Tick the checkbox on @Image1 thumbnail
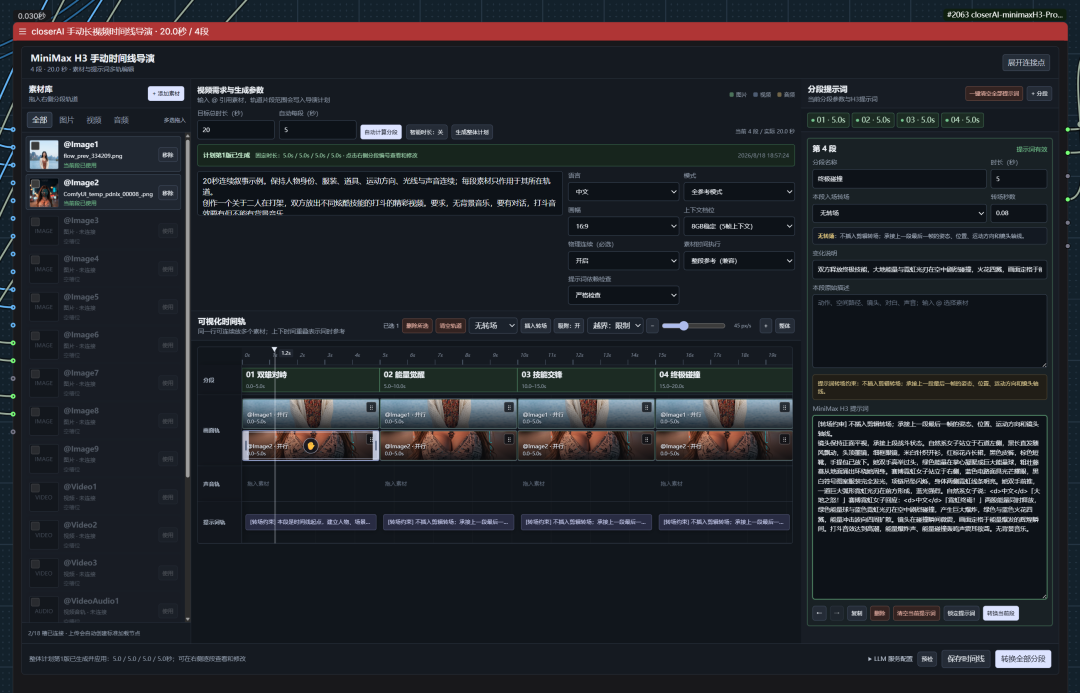 pos(35,146)
